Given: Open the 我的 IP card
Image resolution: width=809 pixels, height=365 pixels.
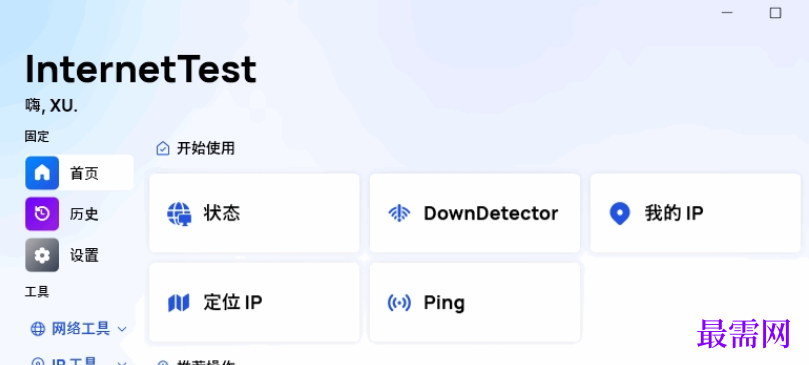Looking at the screenshot, I should pyautogui.click(x=695, y=213).
